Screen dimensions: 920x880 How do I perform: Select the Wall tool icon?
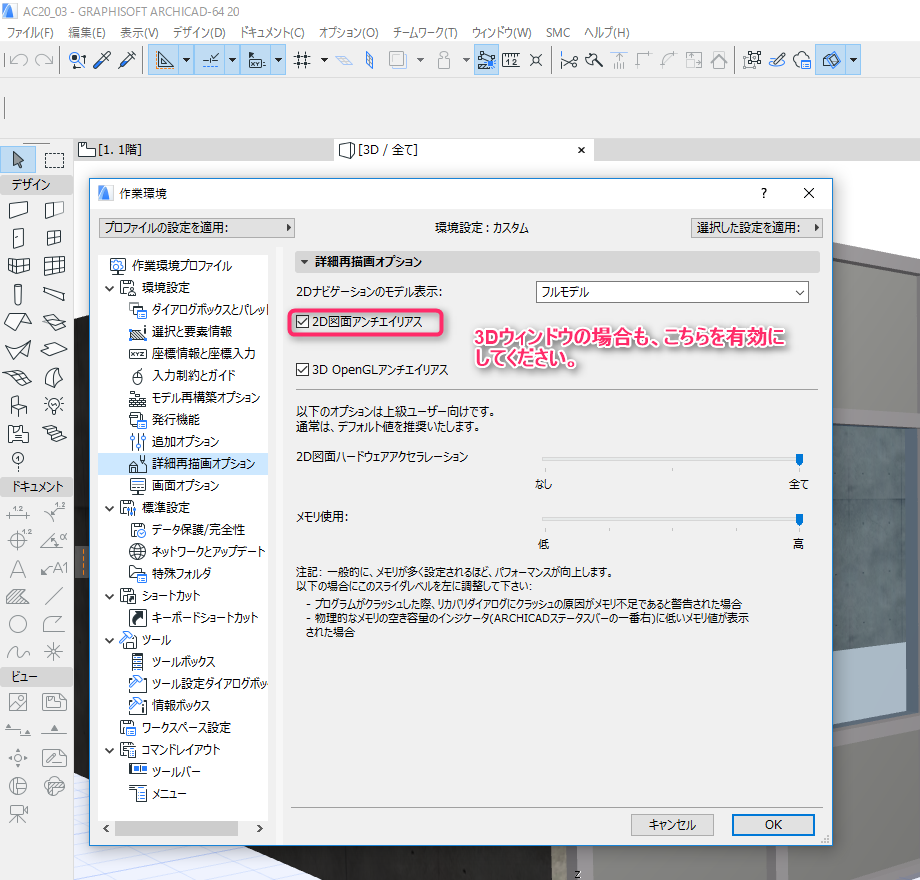(x=18, y=210)
